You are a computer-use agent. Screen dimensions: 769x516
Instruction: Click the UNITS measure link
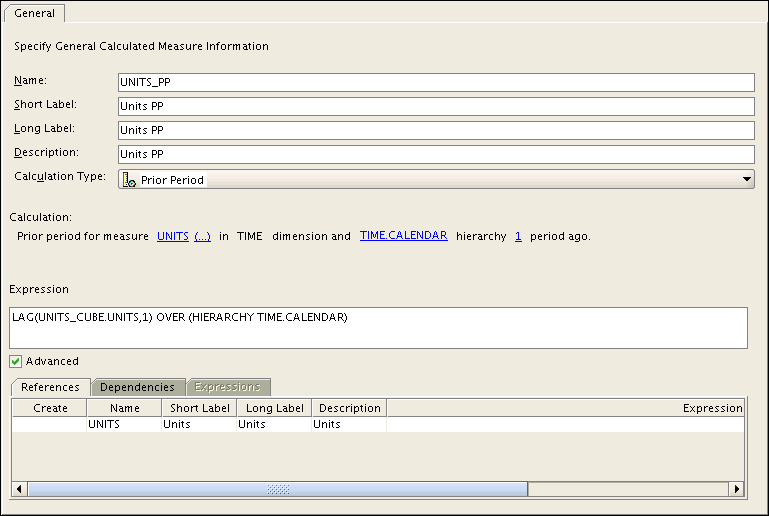(x=173, y=236)
